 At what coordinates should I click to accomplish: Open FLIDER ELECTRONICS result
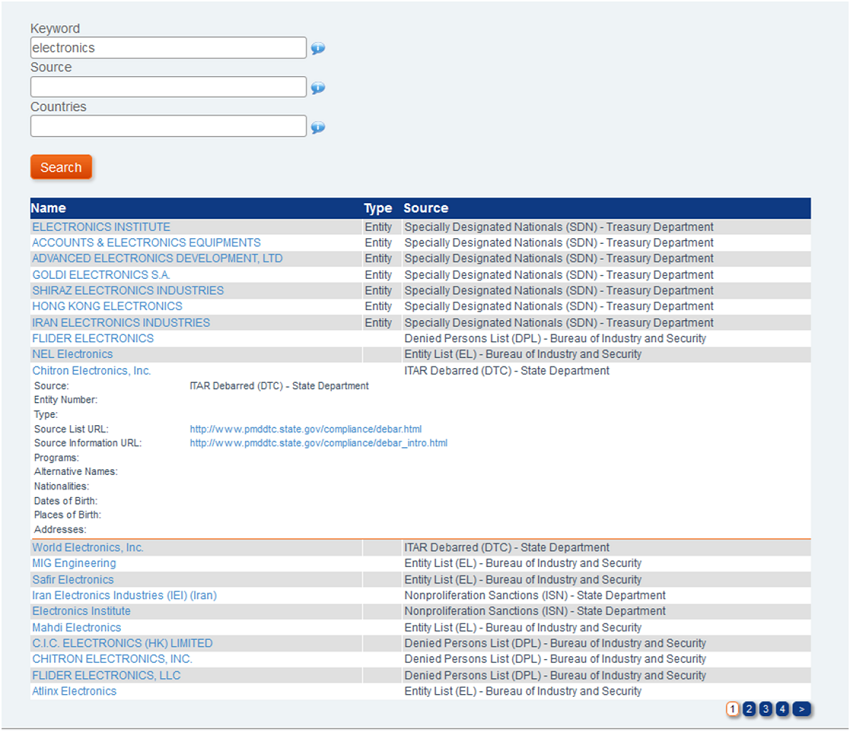[93, 338]
